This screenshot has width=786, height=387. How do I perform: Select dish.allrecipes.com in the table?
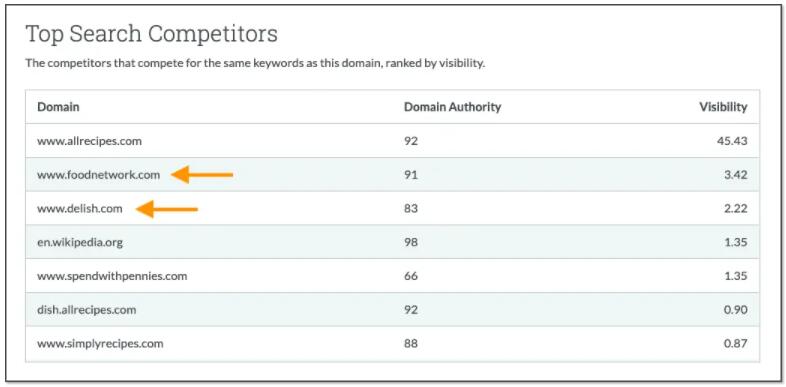pyautogui.click(x=86, y=310)
